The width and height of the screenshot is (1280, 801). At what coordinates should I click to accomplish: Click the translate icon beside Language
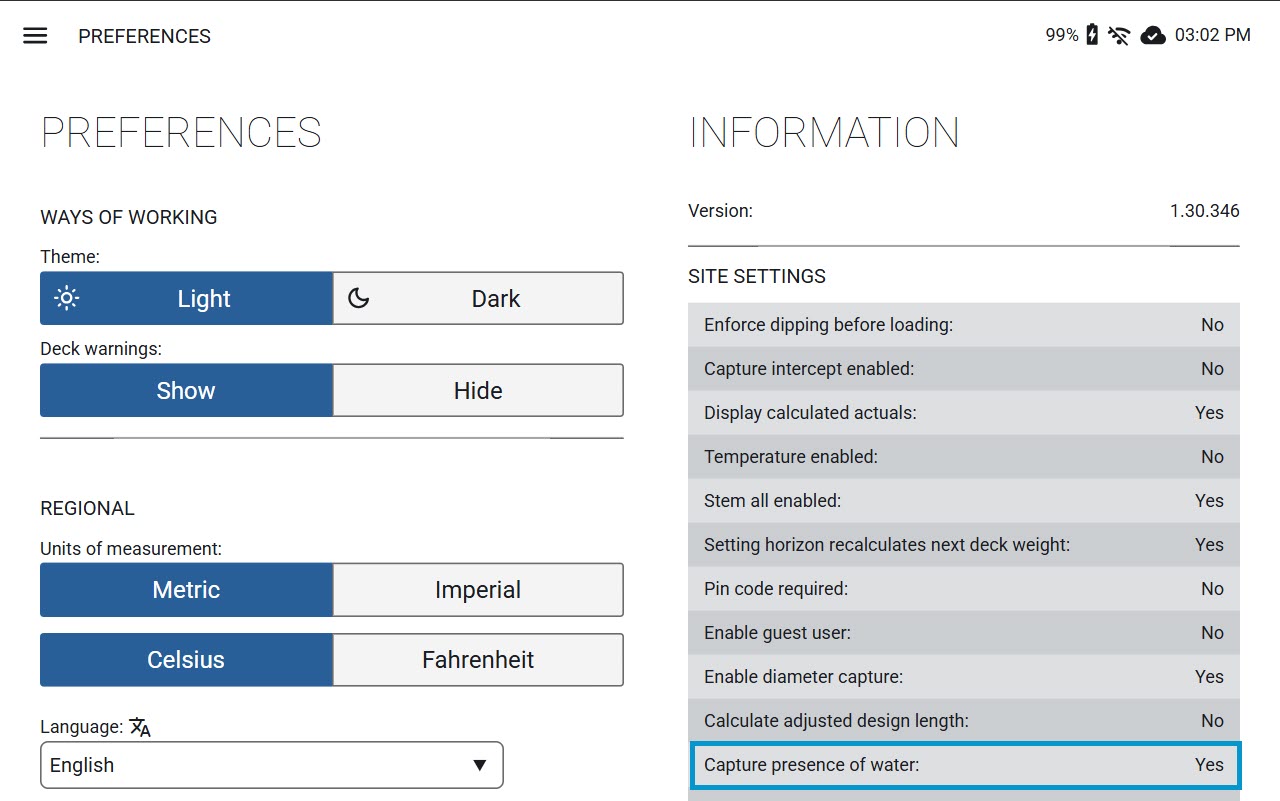click(x=140, y=727)
